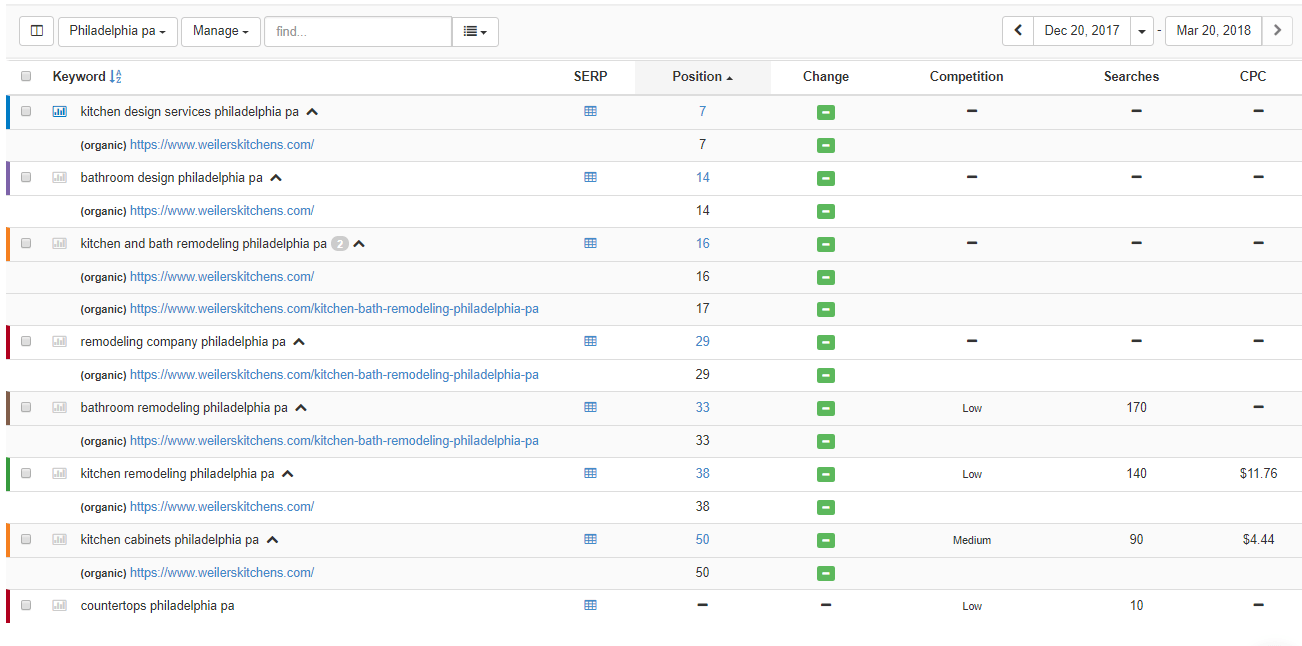Check kitchen cabinets philadelphia pa row
1302x646 pixels.
tap(26, 539)
